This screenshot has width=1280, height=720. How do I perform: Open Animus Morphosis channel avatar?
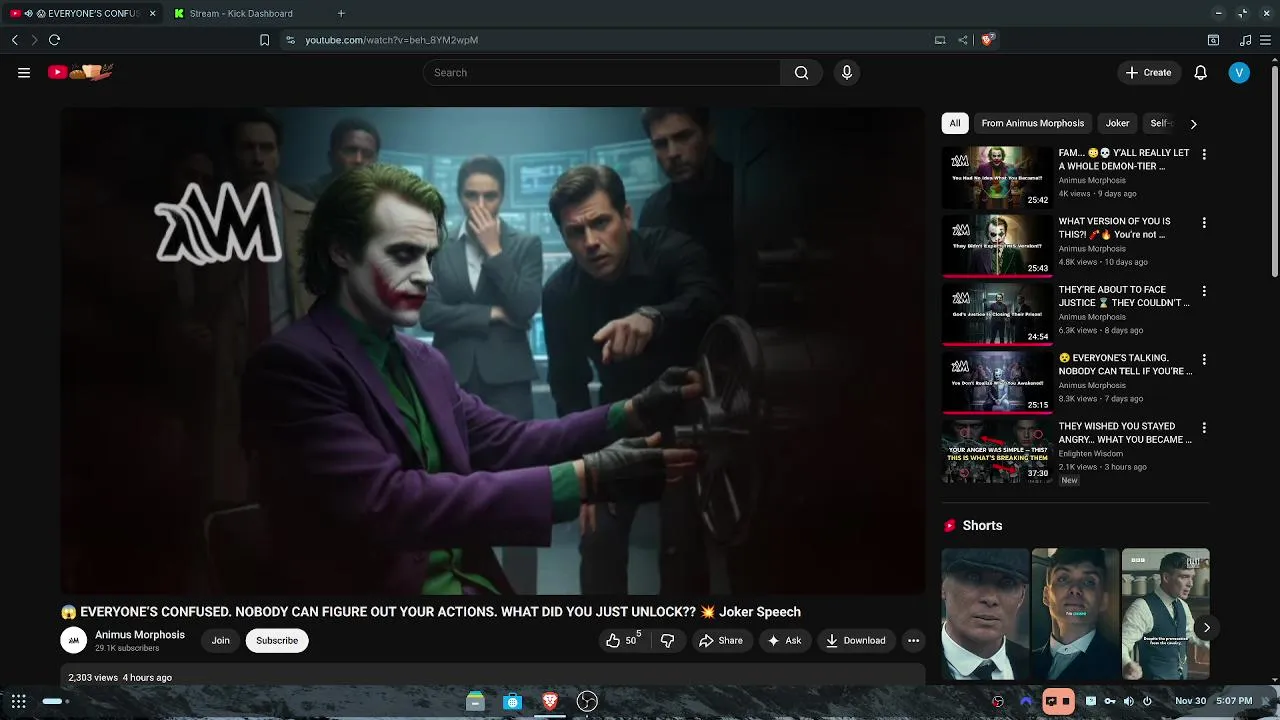[73, 640]
